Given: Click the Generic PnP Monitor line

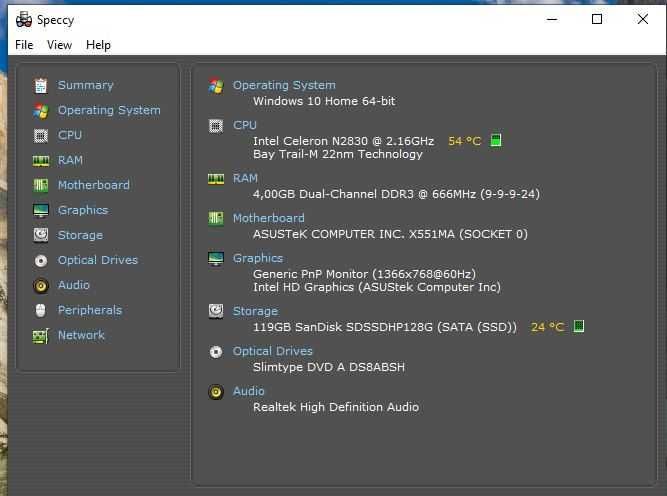Looking at the screenshot, I should (x=365, y=274).
